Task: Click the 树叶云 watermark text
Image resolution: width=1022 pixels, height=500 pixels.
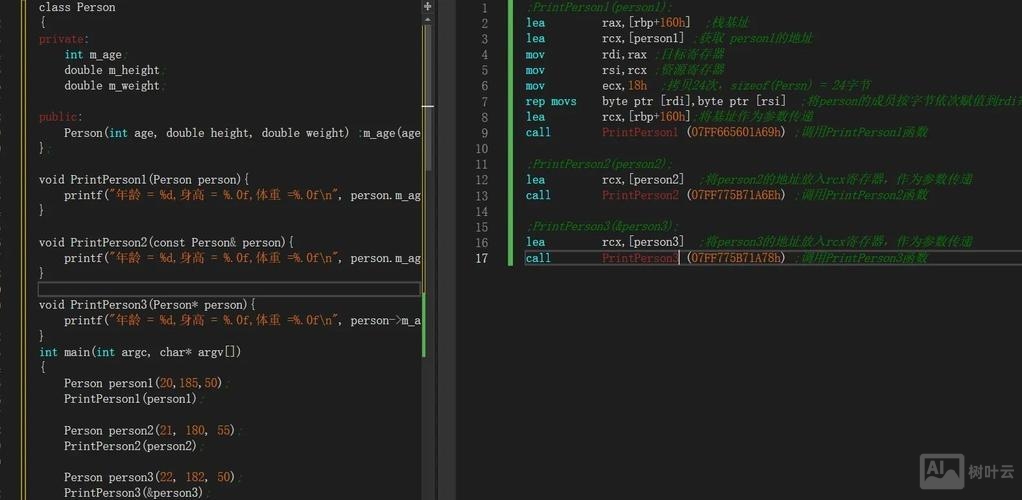Action: point(991,471)
